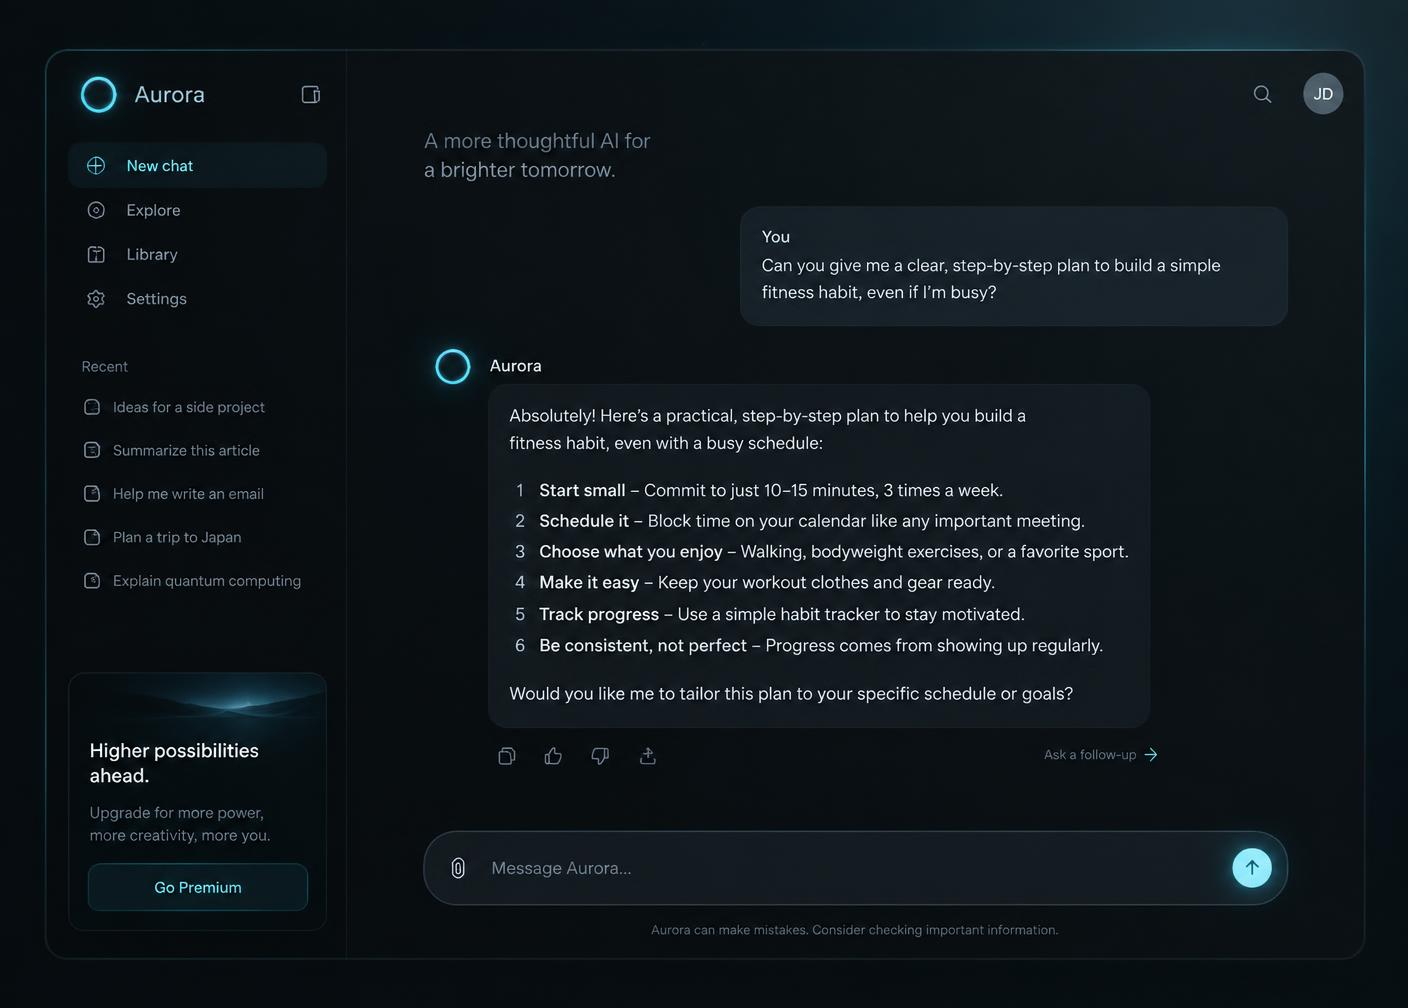The image size is (1408, 1008).
Task: Start a New chat
Action: tap(197, 166)
